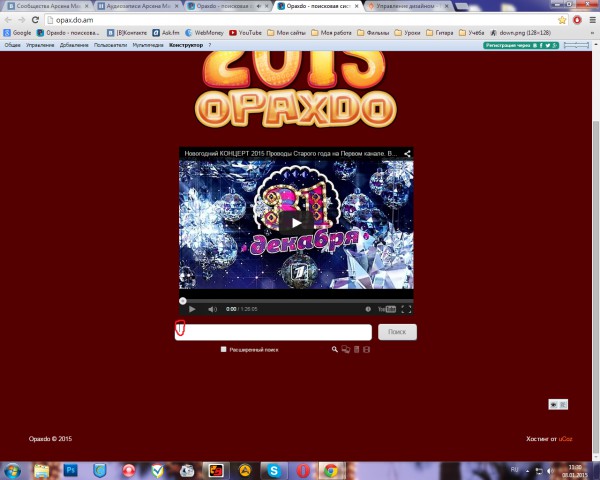Open the Мультимедиа admin menu
Screen dimensions: 600x480
pyautogui.click(x=148, y=45)
